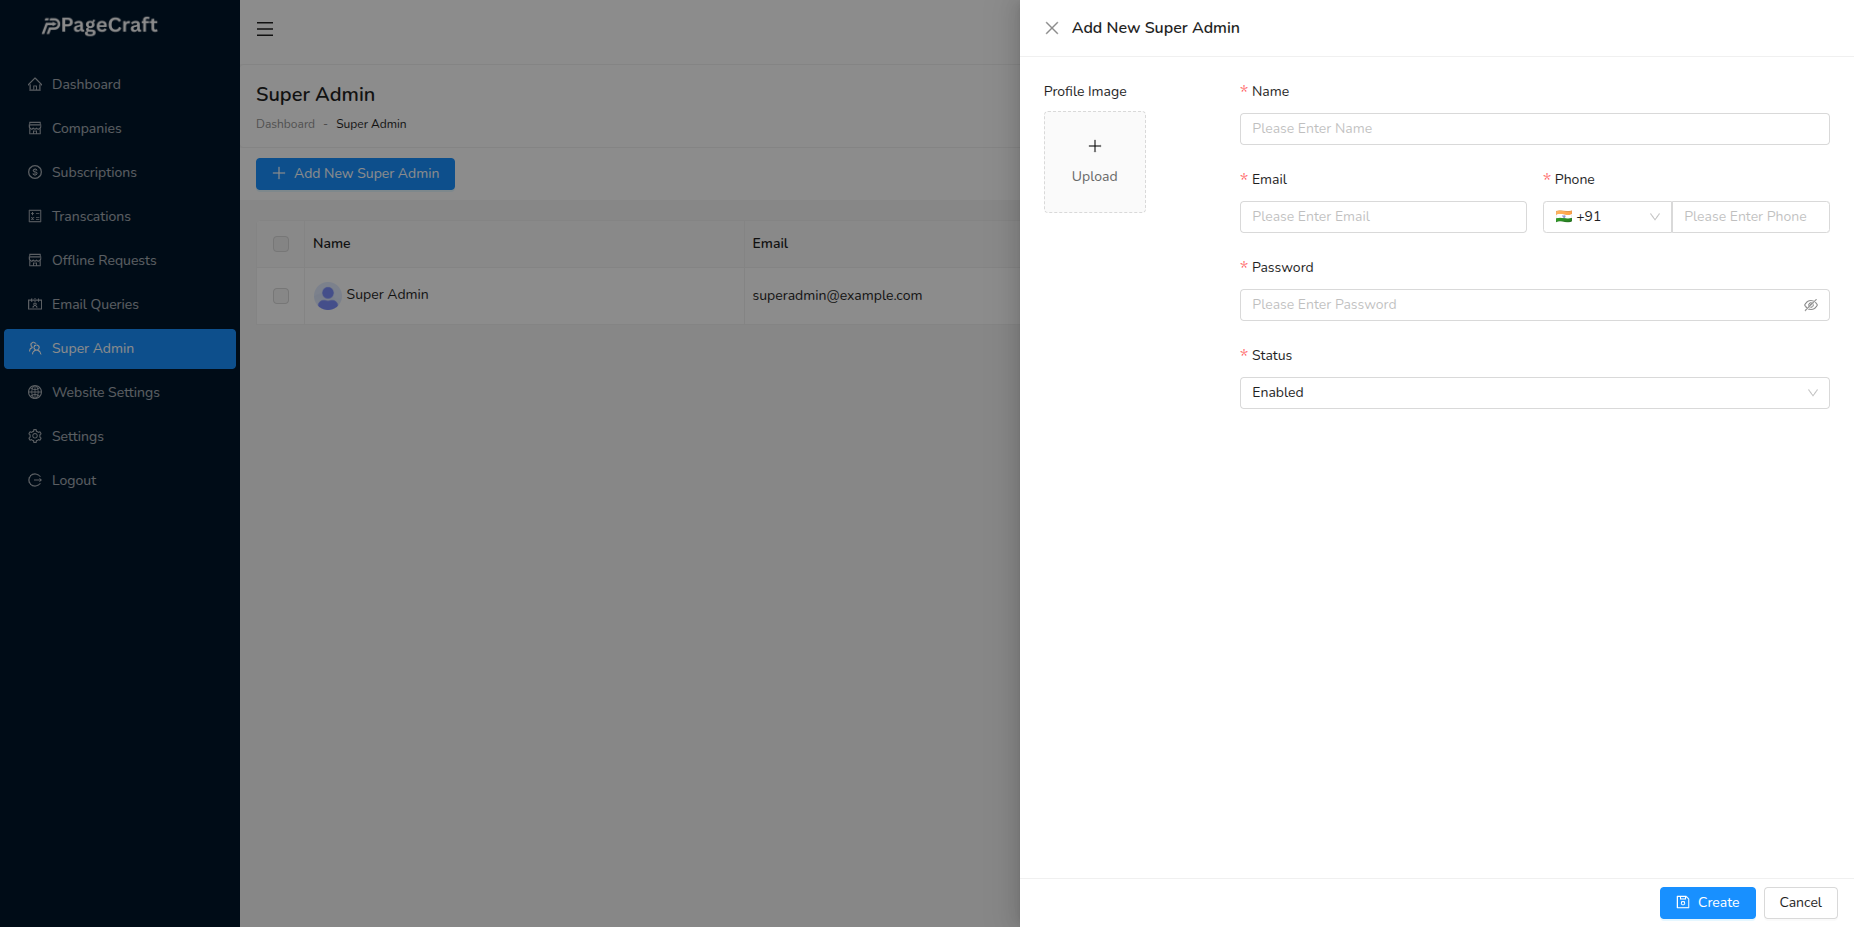Click the Settings gear icon in sidebar
Screen dimensions: 1854x927
(x=35, y=437)
